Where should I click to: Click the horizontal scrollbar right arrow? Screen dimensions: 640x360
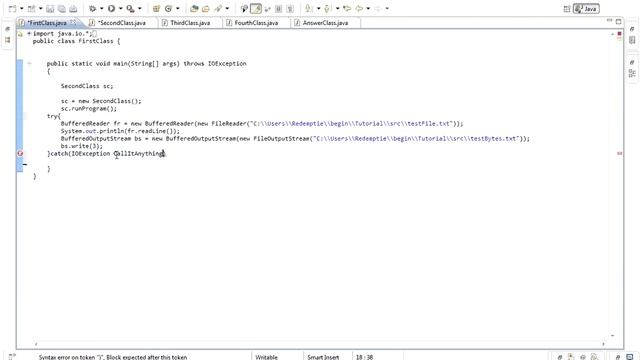(603, 344)
